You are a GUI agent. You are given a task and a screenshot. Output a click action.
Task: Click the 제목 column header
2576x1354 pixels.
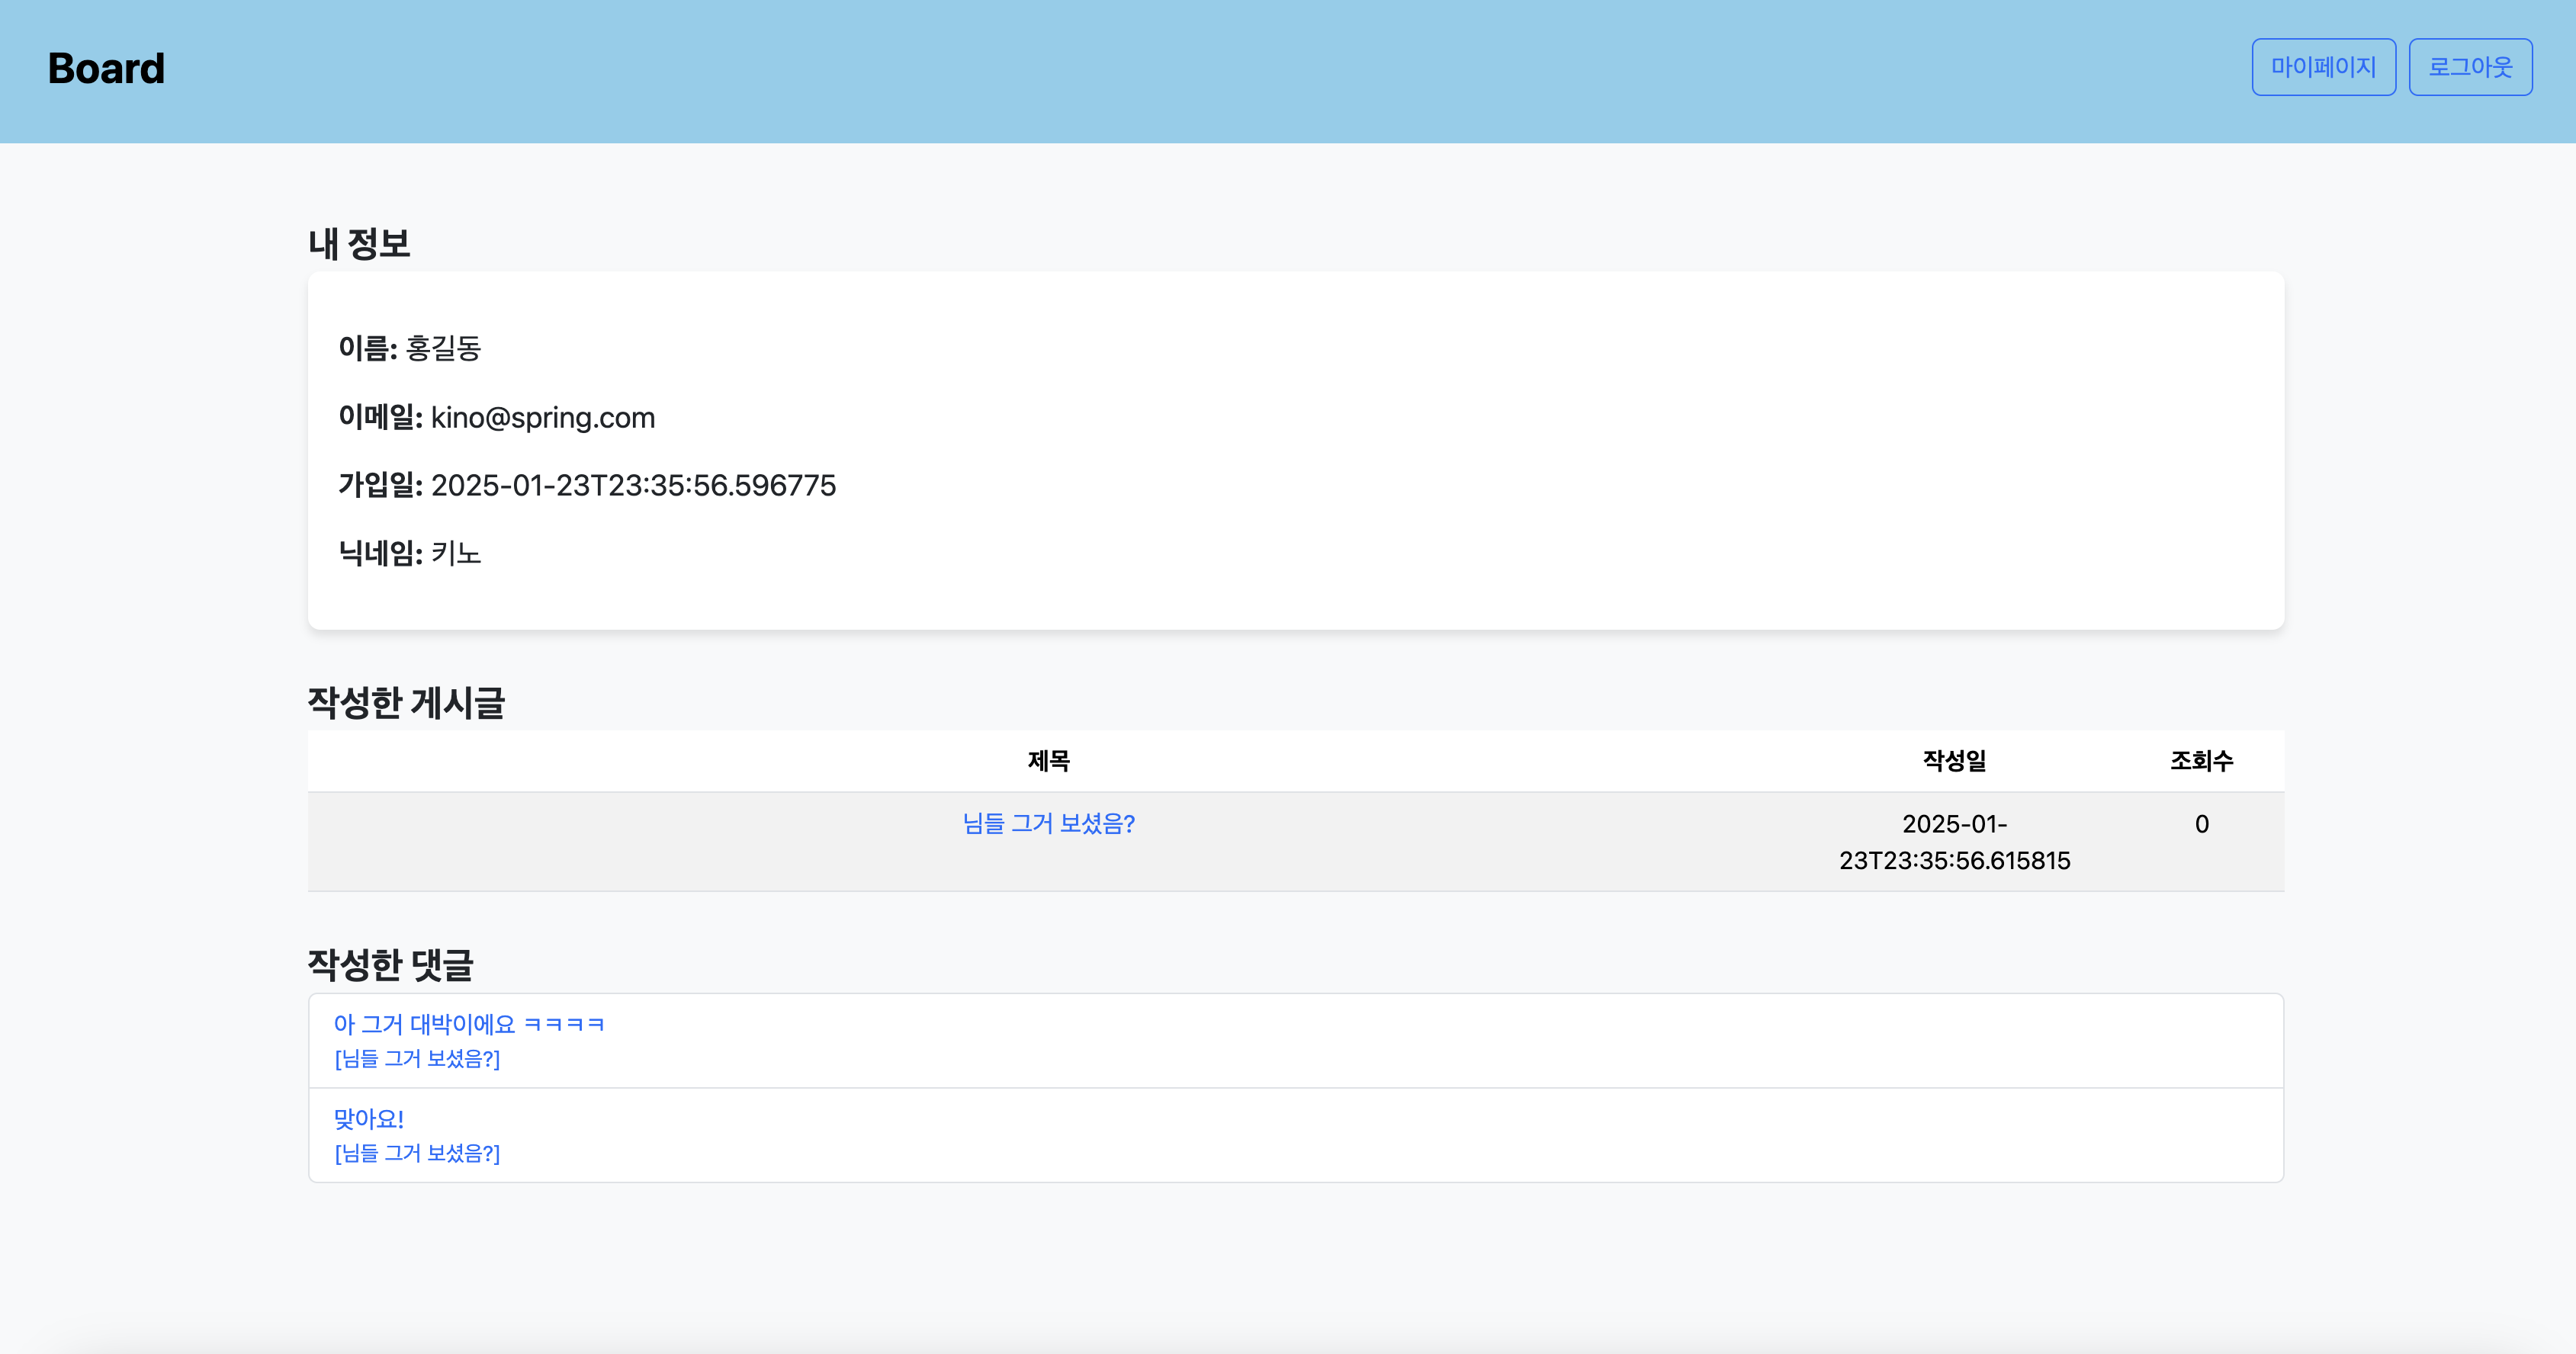click(x=1048, y=761)
